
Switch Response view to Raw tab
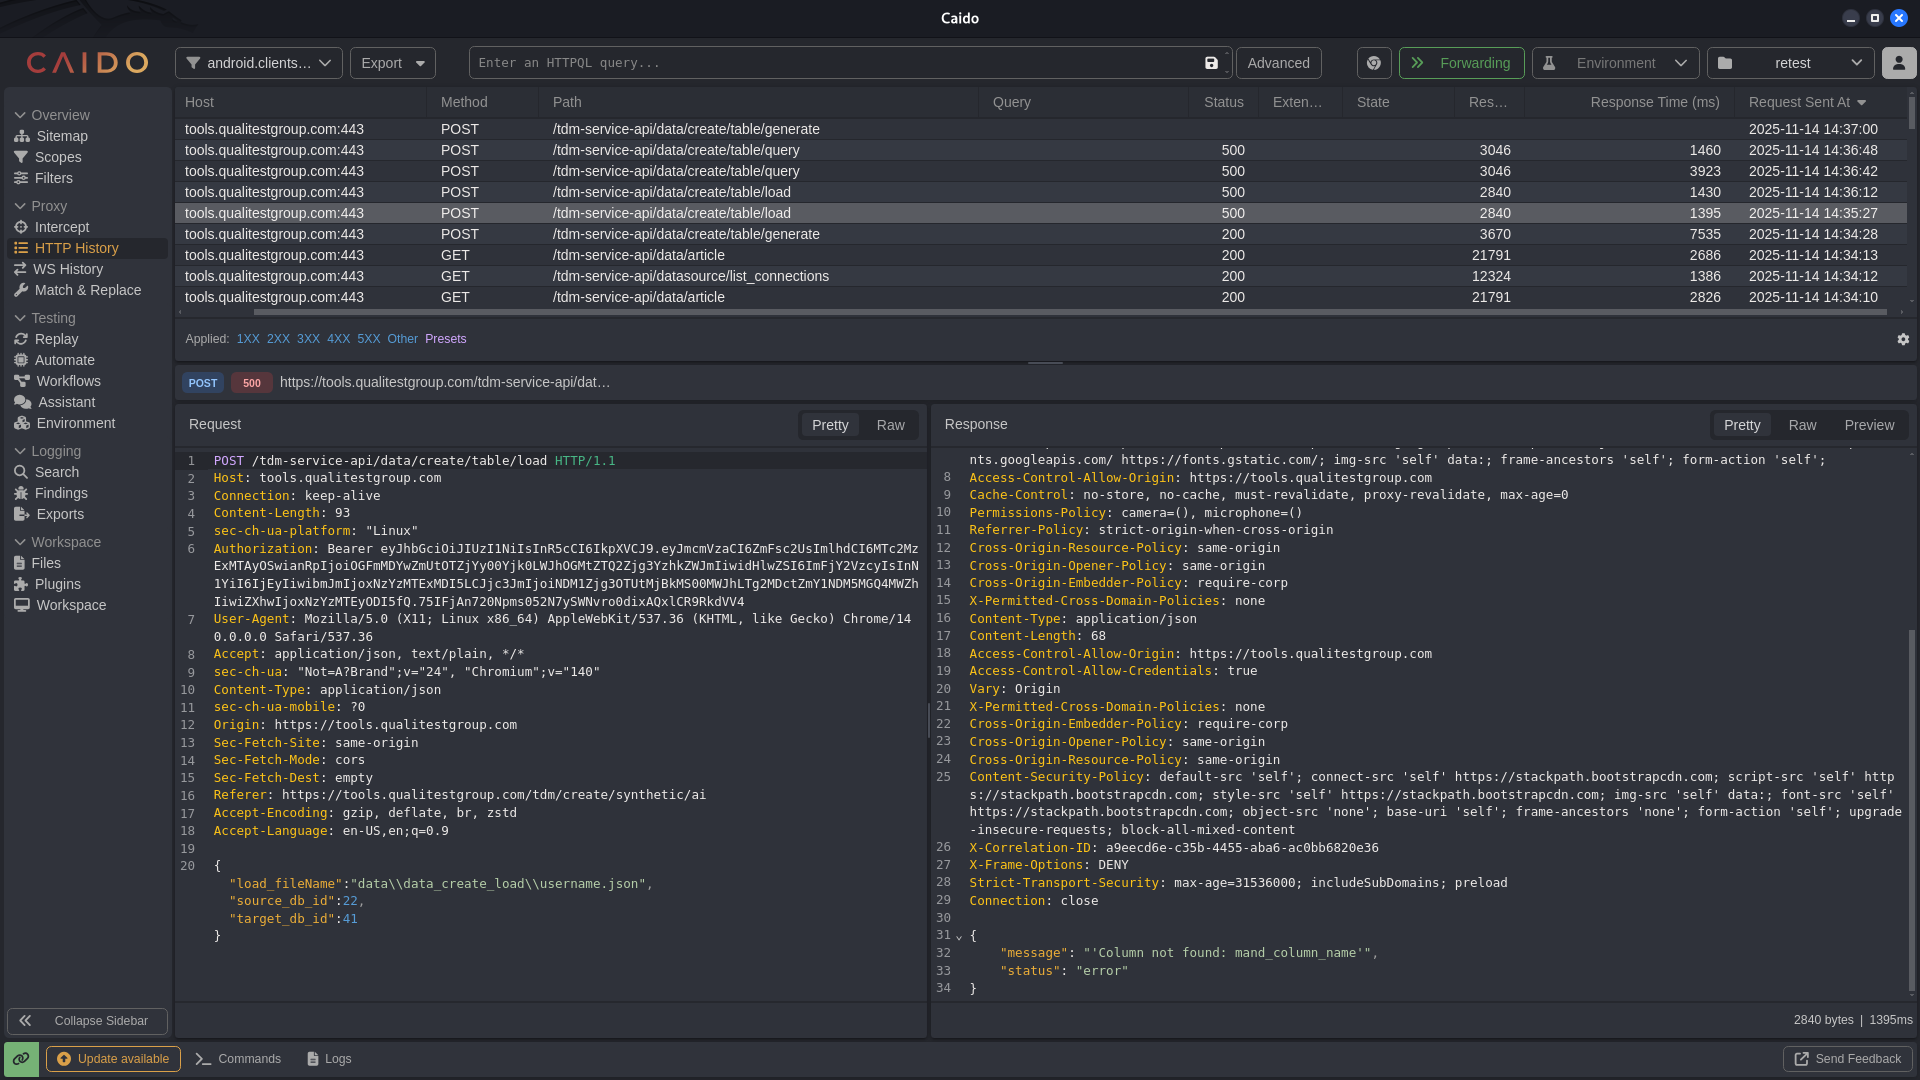(x=1802, y=425)
